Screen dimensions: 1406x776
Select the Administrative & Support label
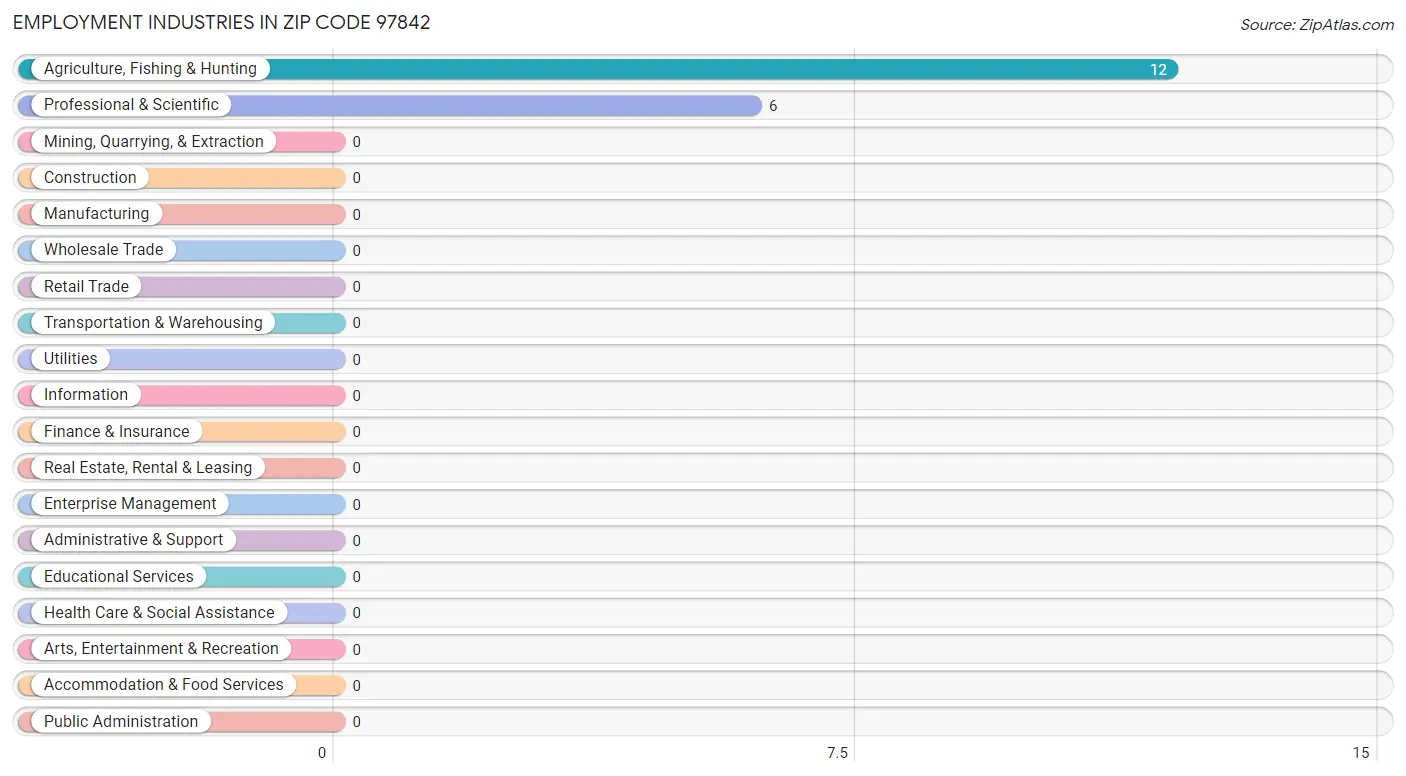click(x=133, y=540)
